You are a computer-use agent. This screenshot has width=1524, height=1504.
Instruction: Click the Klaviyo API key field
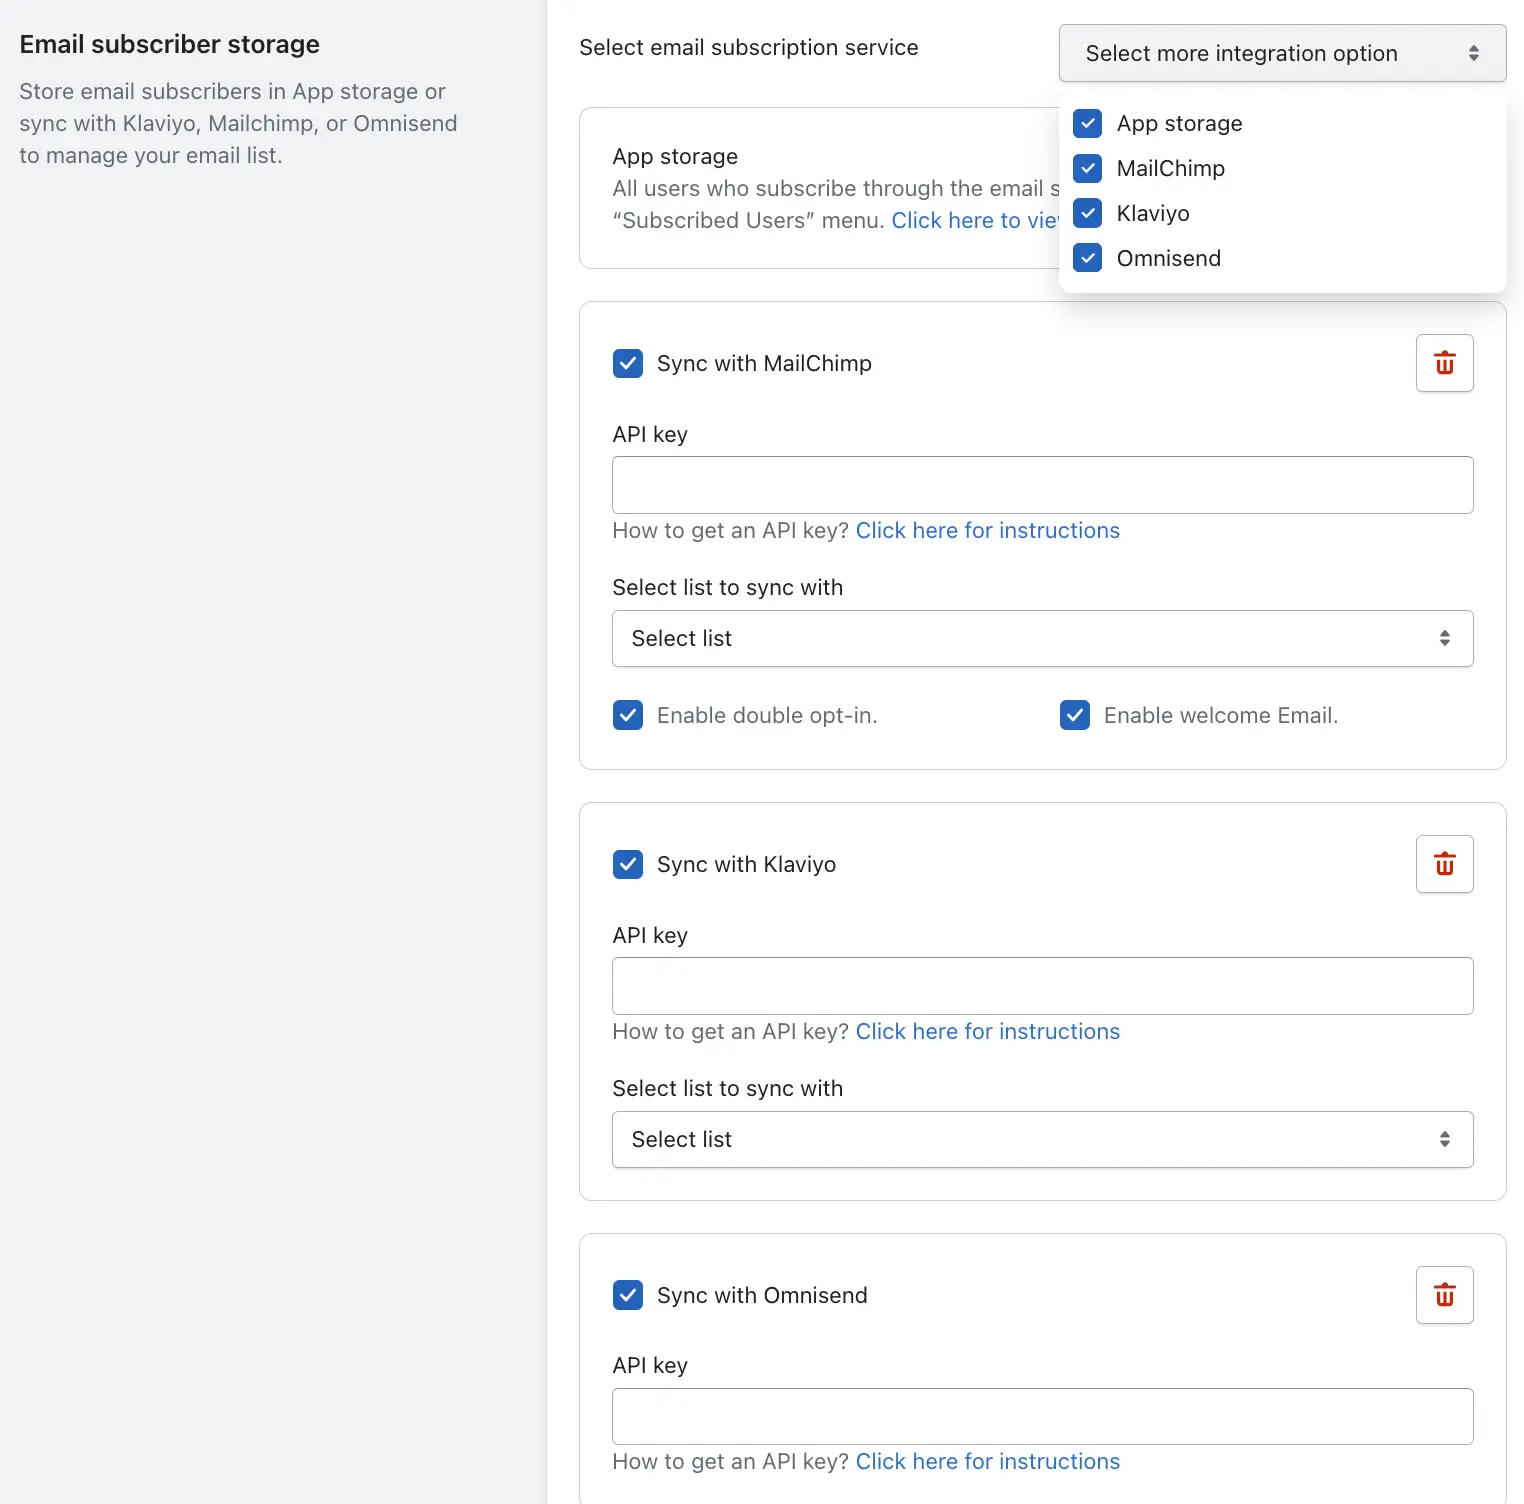click(1042, 986)
